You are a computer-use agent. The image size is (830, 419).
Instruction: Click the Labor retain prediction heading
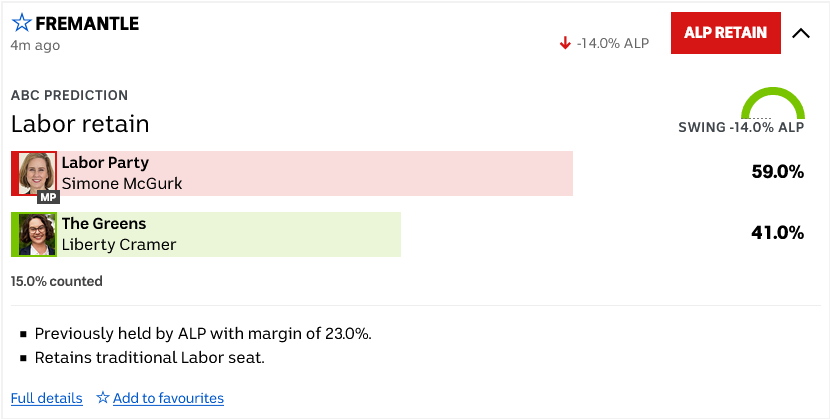(80, 124)
